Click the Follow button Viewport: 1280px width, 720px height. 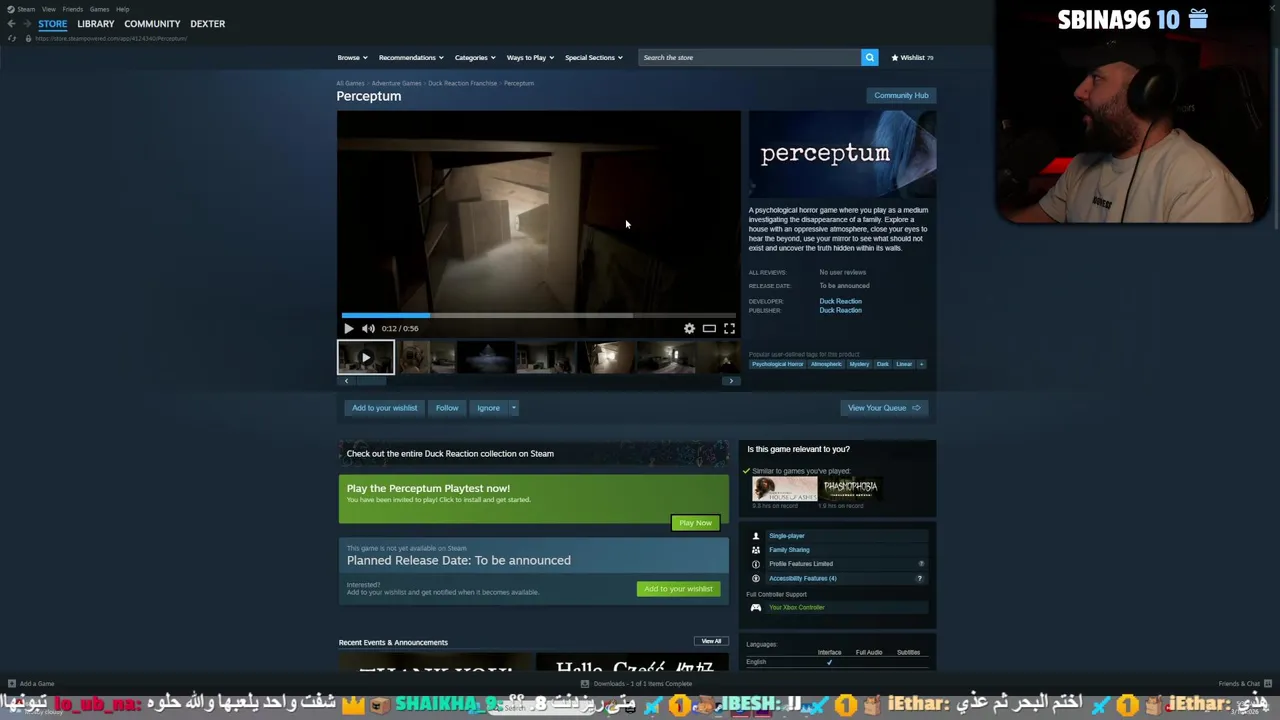[447, 408]
